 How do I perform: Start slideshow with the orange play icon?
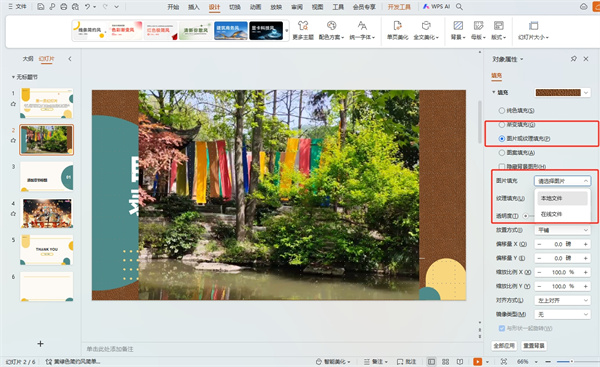point(478,362)
